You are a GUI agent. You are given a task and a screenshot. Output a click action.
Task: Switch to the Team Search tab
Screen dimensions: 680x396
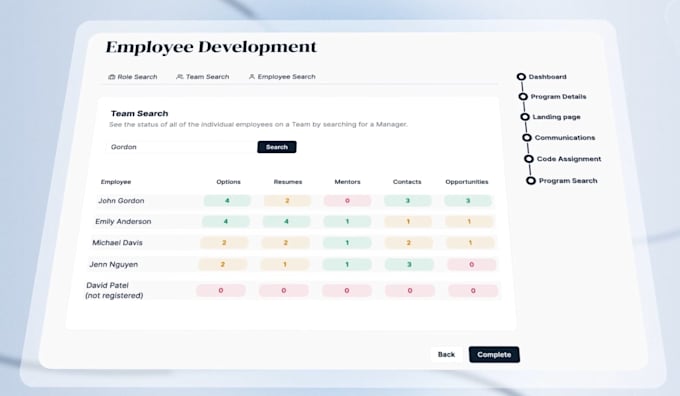click(203, 76)
